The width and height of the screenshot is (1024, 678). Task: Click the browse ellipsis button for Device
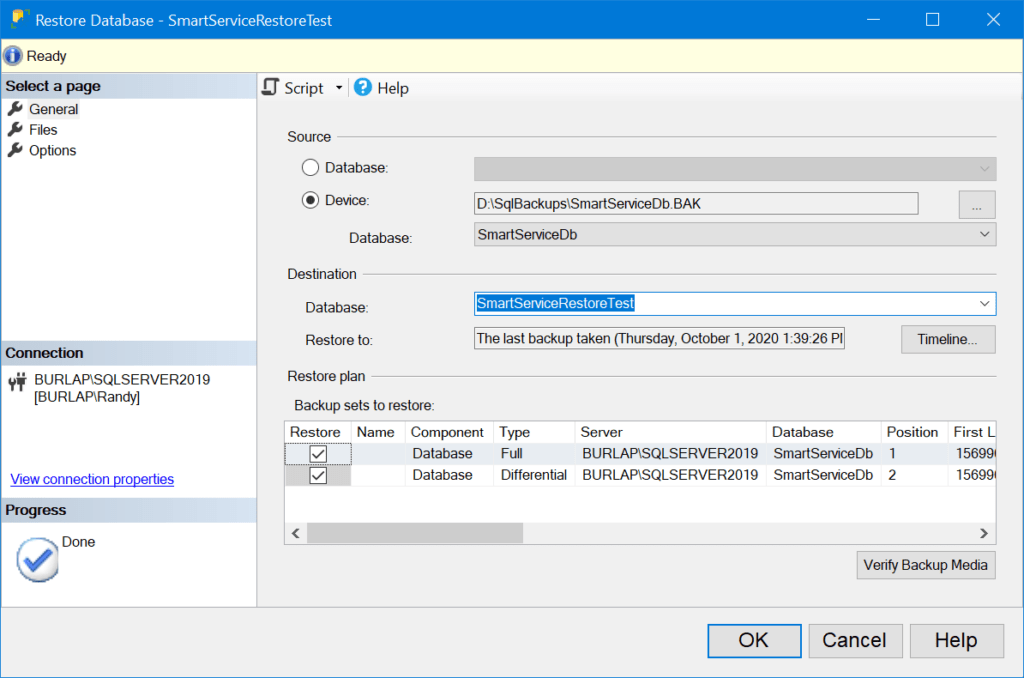977,204
